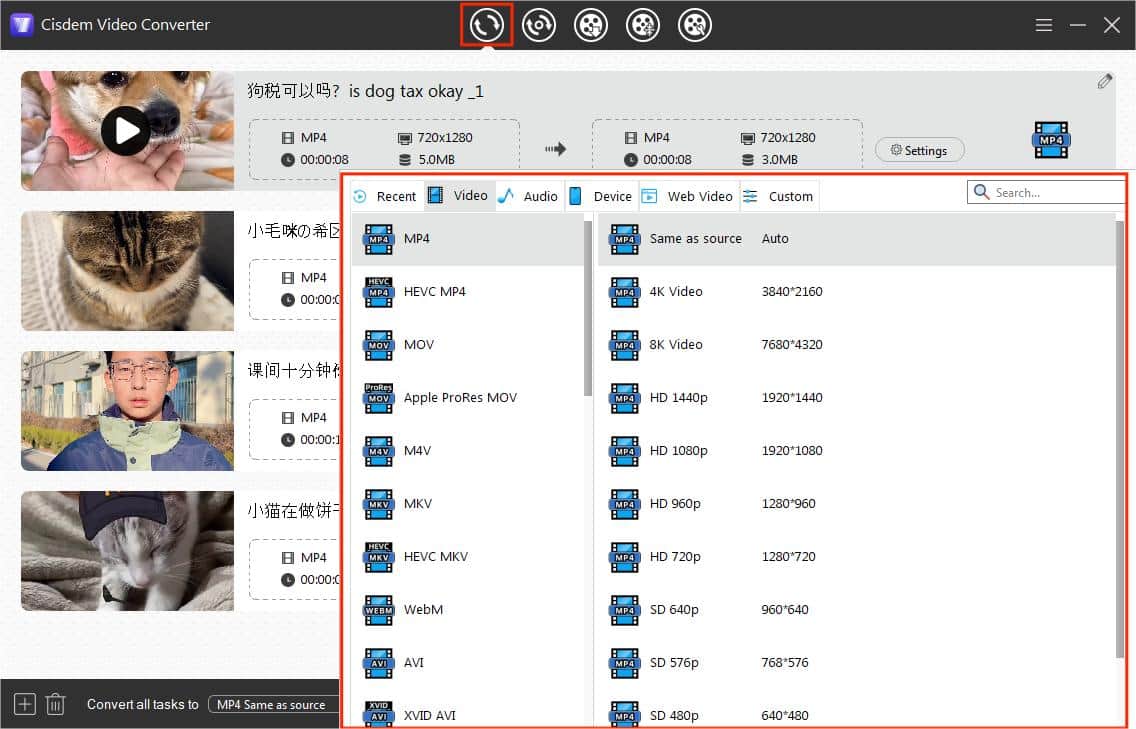The image size is (1136, 729).
Task: Click the Convert mode icon in the top toolbar
Action: (487, 25)
